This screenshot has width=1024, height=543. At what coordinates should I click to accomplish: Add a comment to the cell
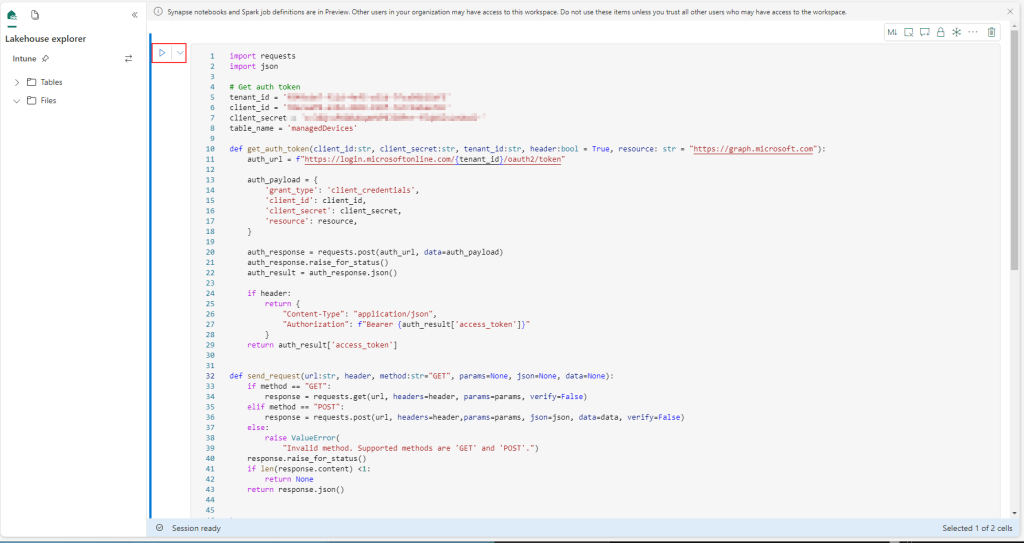pyautogui.click(x=925, y=32)
